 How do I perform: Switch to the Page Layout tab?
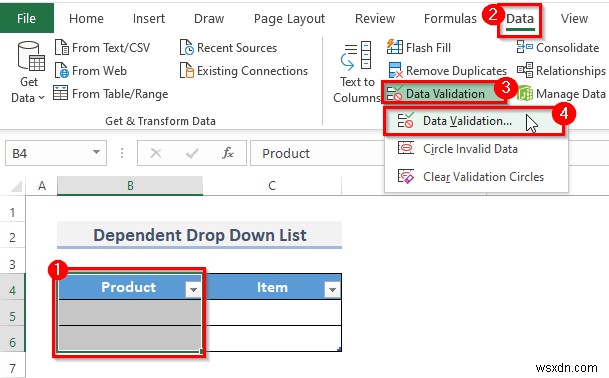click(289, 18)
